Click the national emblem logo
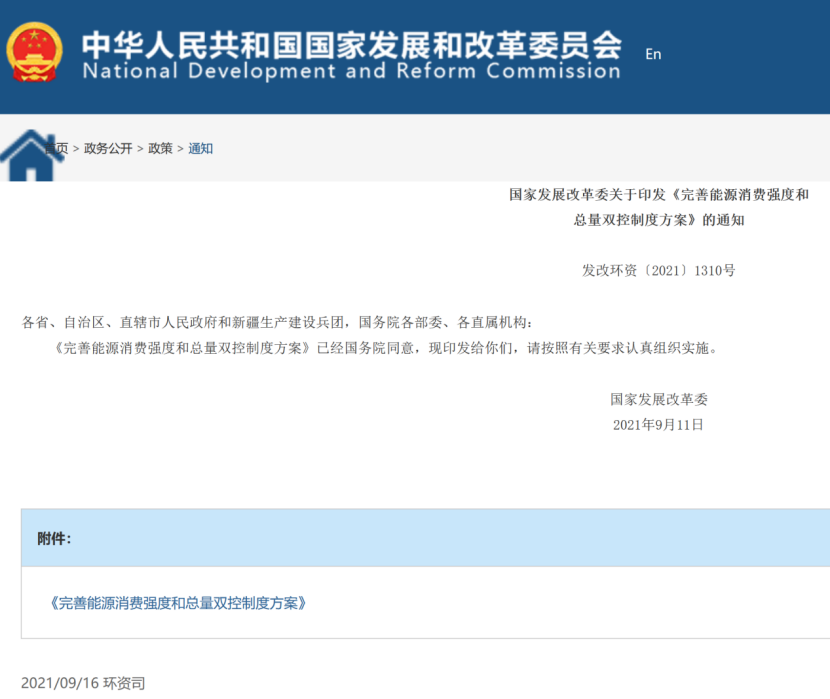The image size is (830, 699). point(35,52)
